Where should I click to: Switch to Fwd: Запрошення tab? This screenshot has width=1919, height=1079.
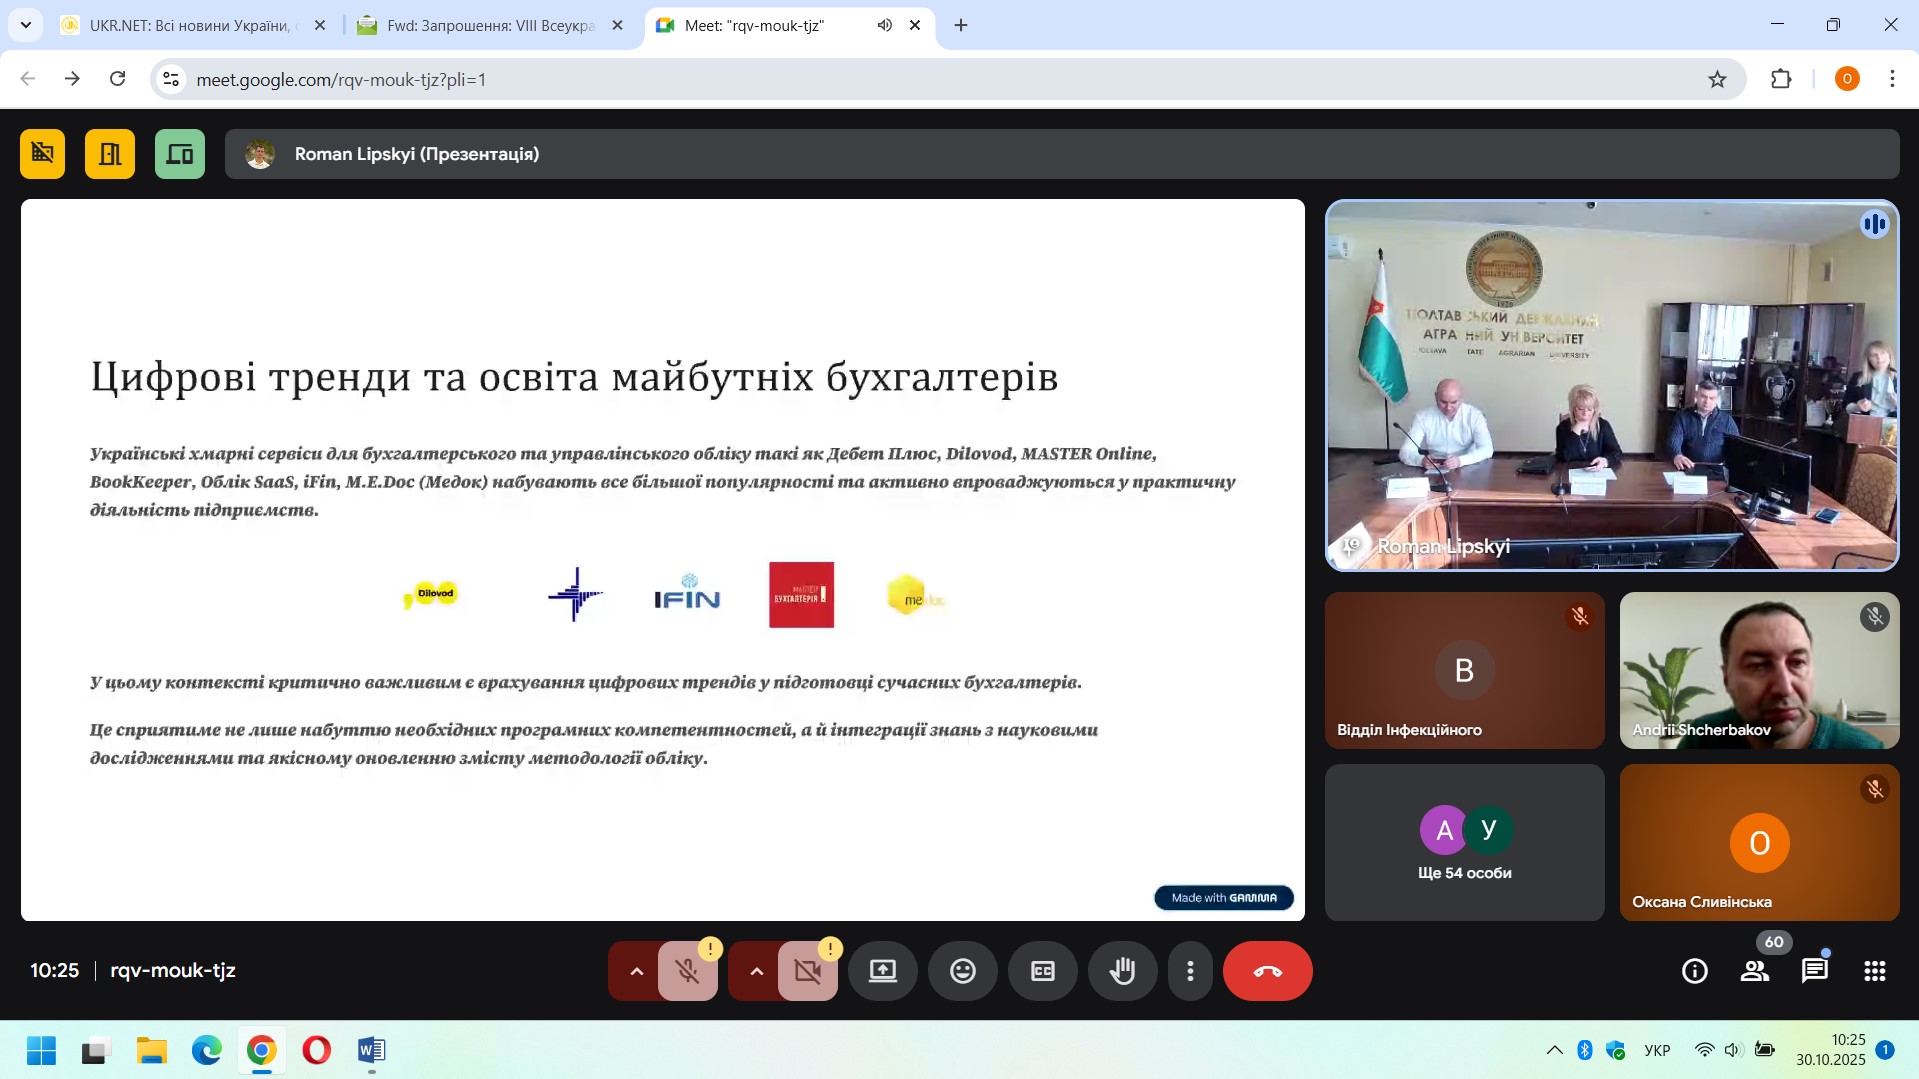(x=490, y=26)
